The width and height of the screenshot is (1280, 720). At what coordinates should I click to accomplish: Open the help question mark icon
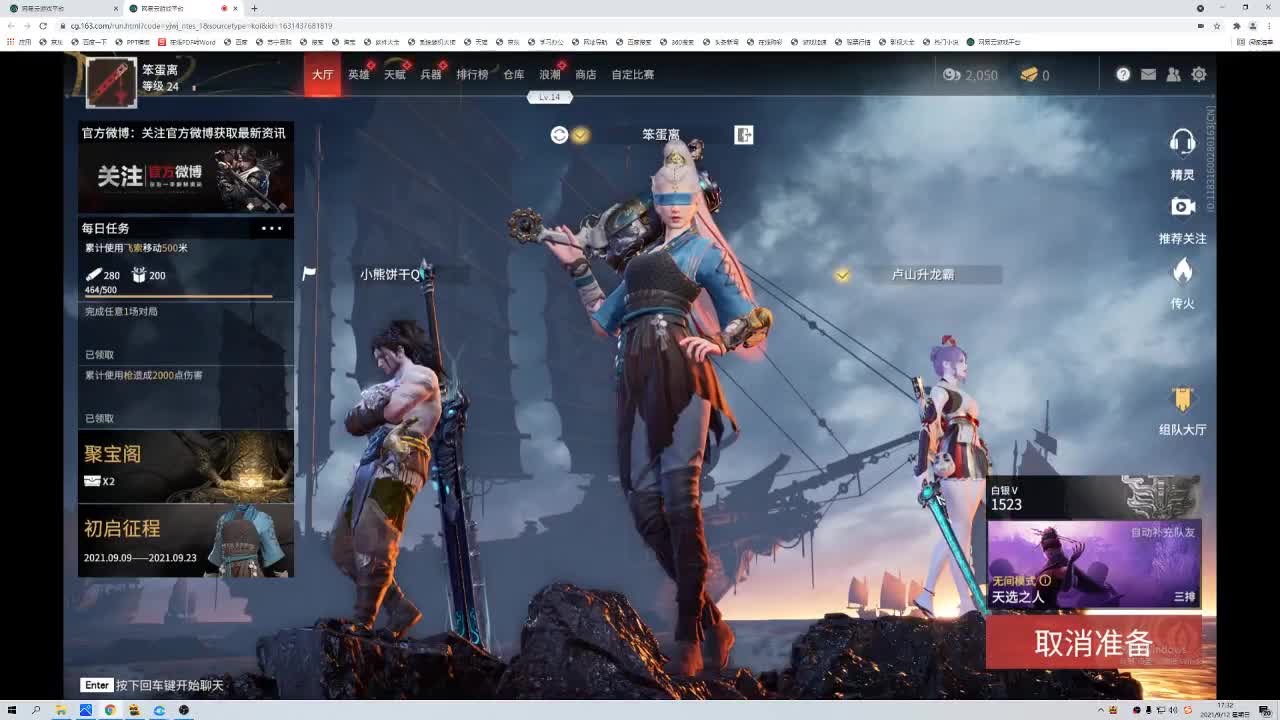(x=1123, y=75)
